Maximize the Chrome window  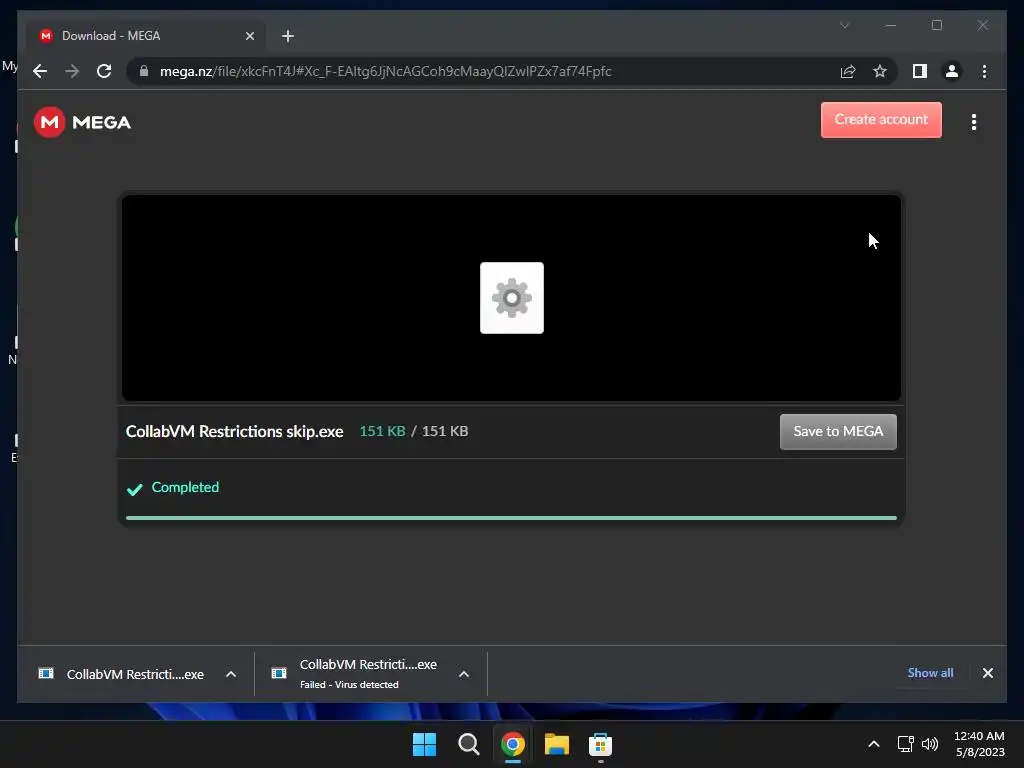pos(937,25)
